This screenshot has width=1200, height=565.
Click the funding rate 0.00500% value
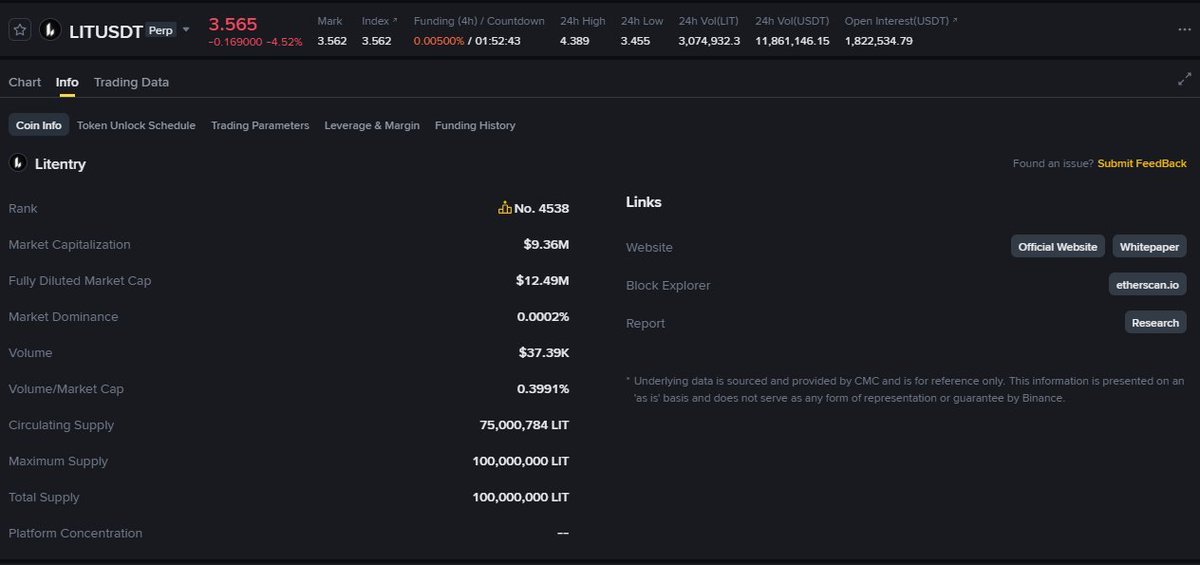coord(439,41)
